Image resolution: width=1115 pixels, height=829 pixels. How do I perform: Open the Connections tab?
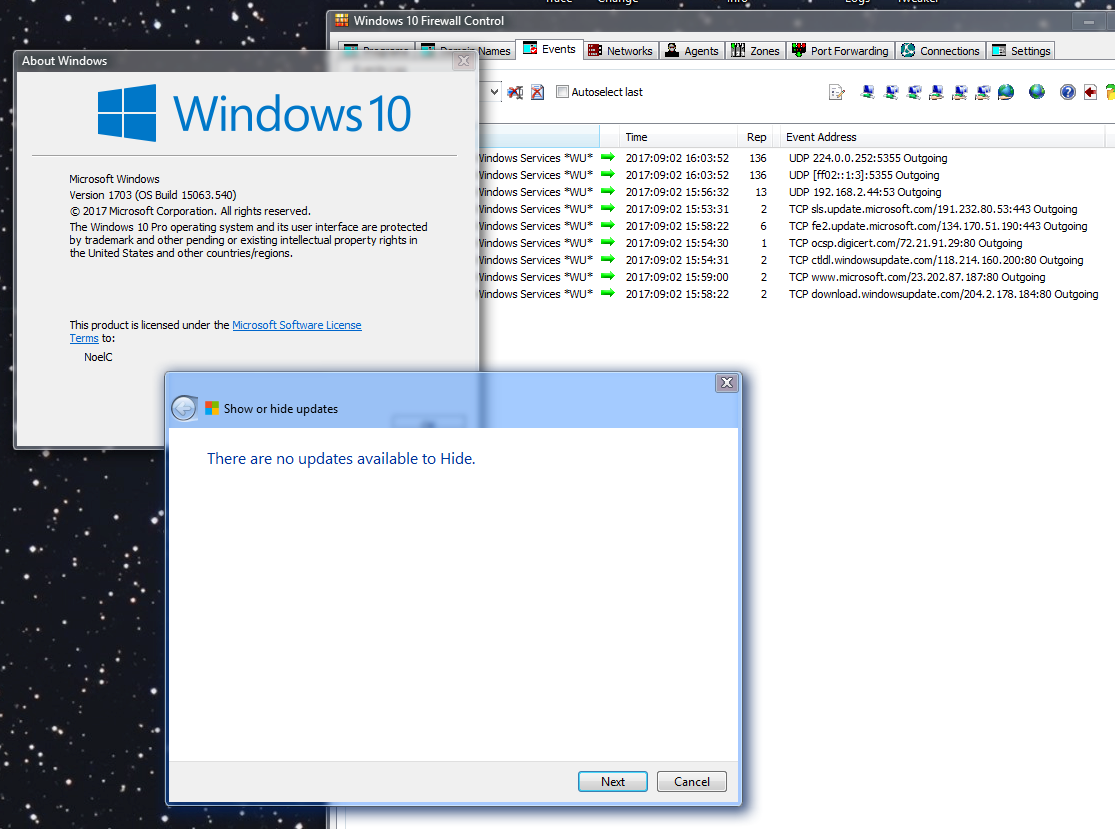[x=940, y=50]
